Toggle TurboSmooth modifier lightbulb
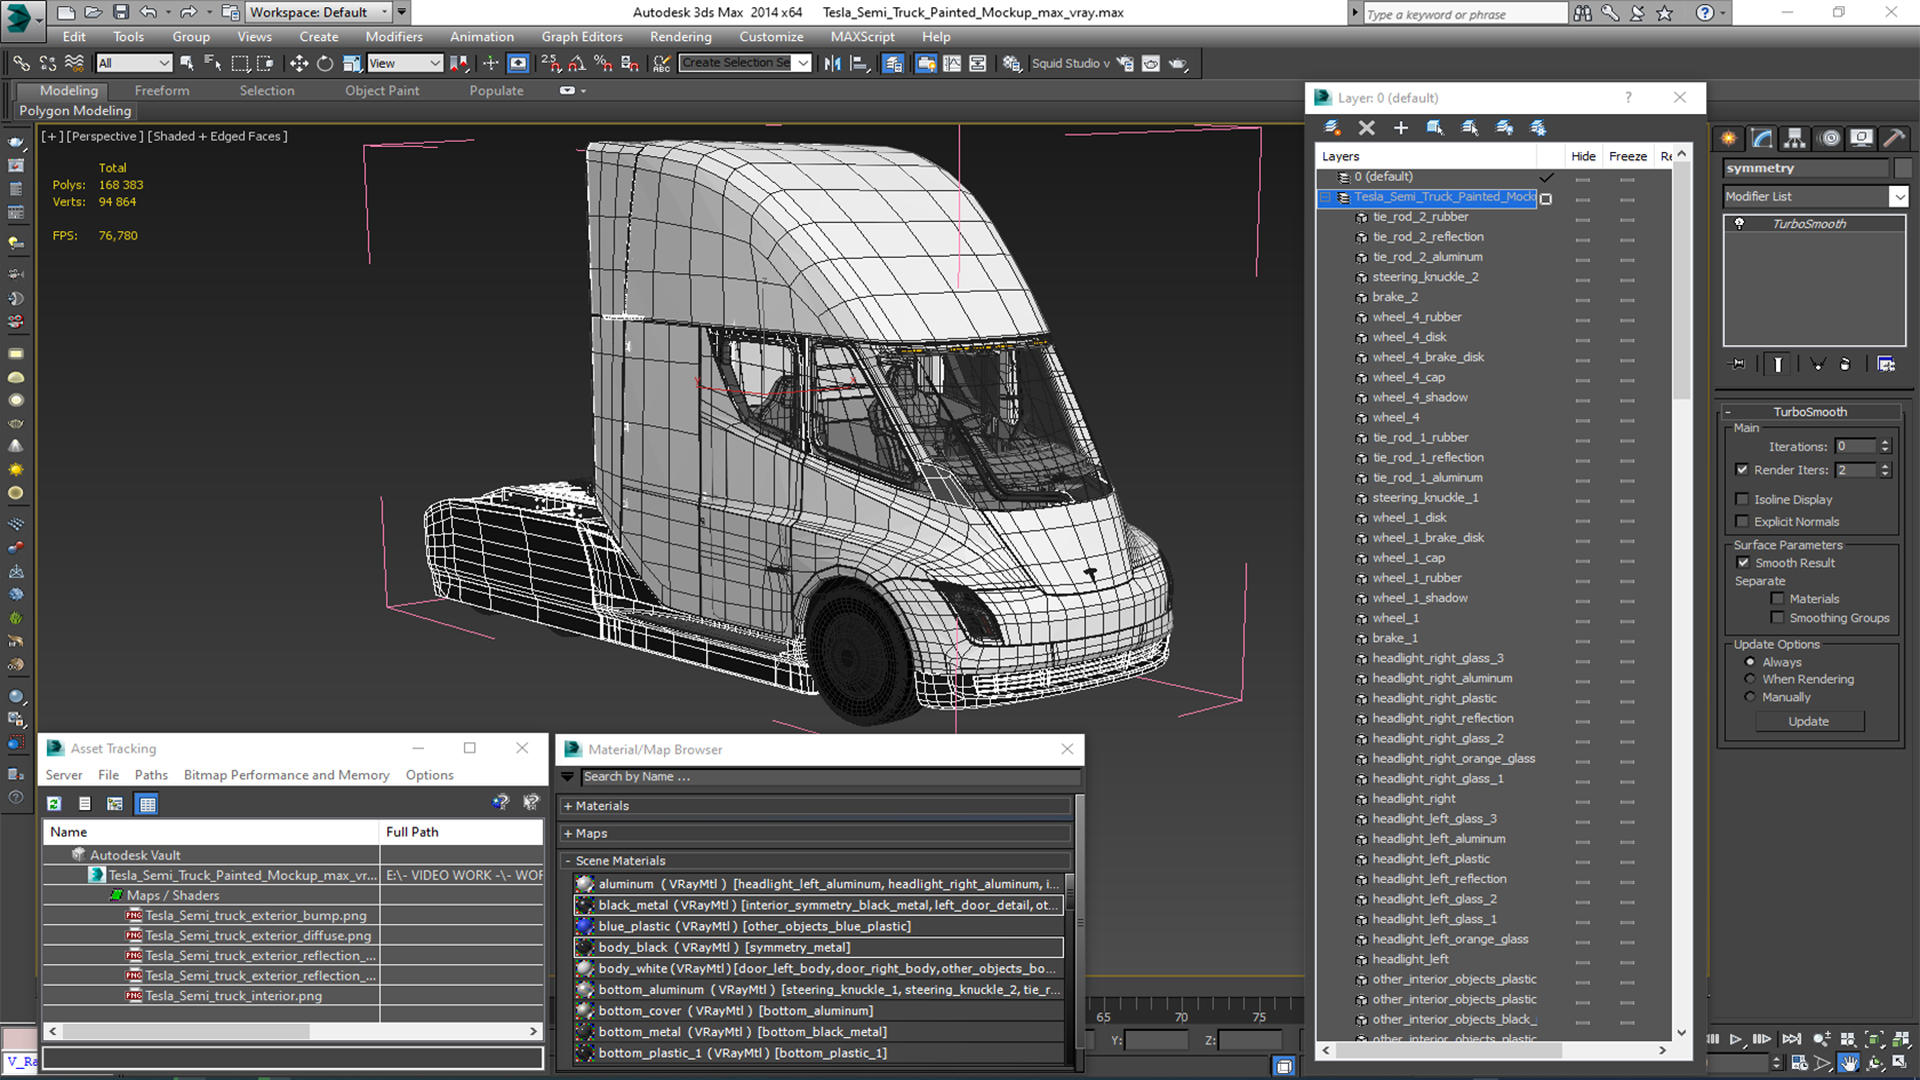Viewport: 1920px width, 1080px height. 1739,223
